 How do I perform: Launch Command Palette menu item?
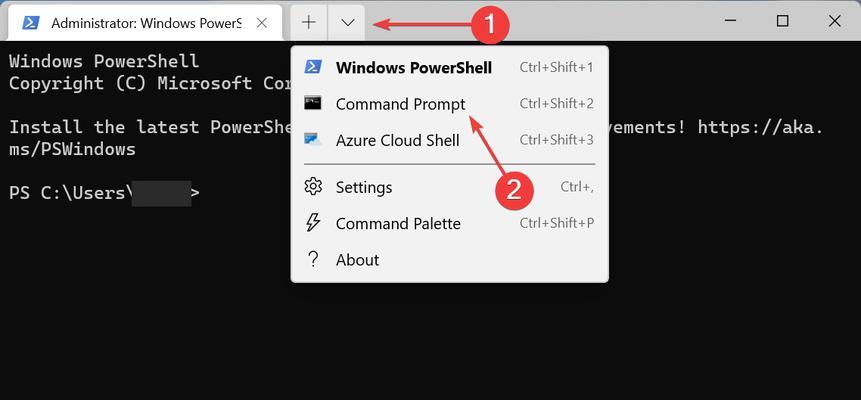coord(449,224)
